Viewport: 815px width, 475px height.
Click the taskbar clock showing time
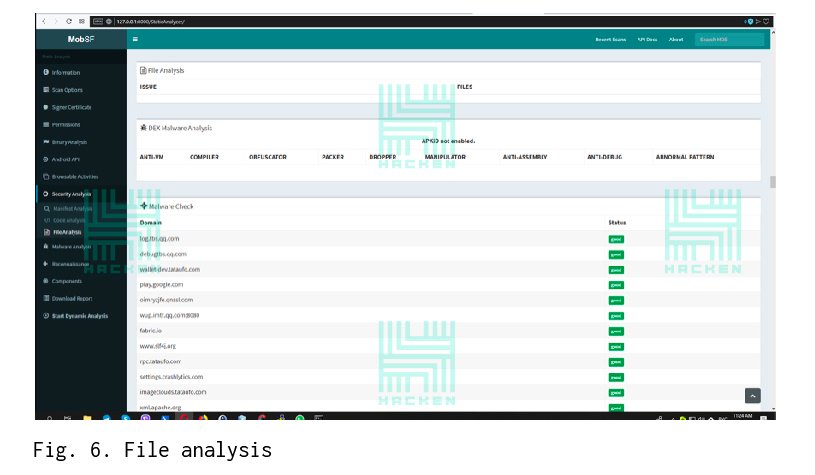(x=743, y=416)
